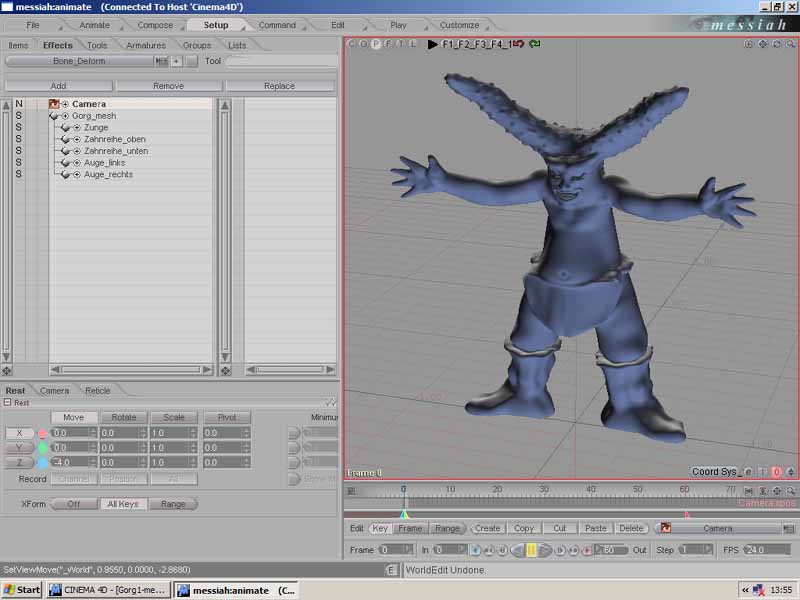Image resolution: width=800 pixels, height=600 pixels.
Task: Click the Create key button
Action: click(x=487, y=528)
